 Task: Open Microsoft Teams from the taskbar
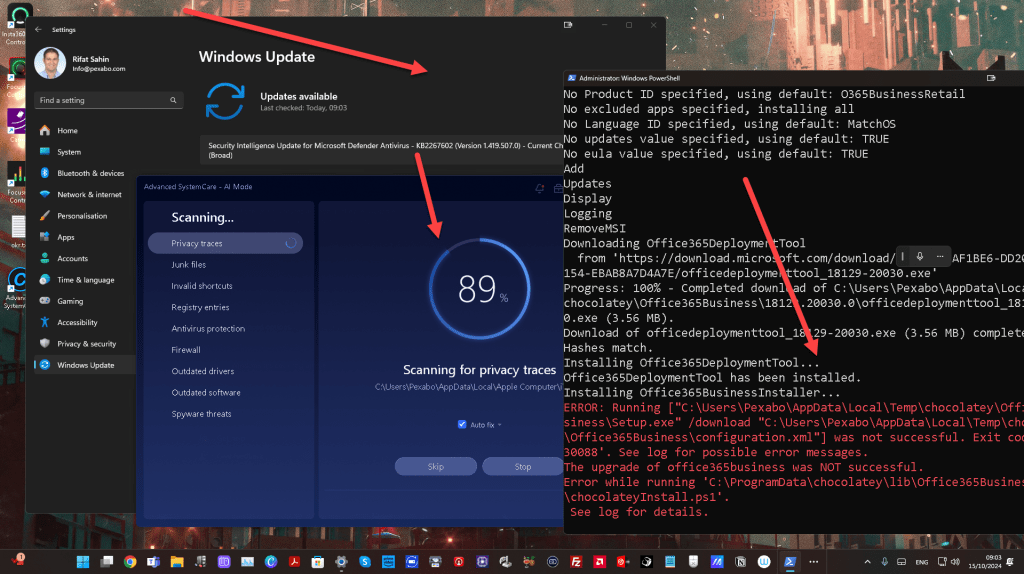(x=153, y=562)
